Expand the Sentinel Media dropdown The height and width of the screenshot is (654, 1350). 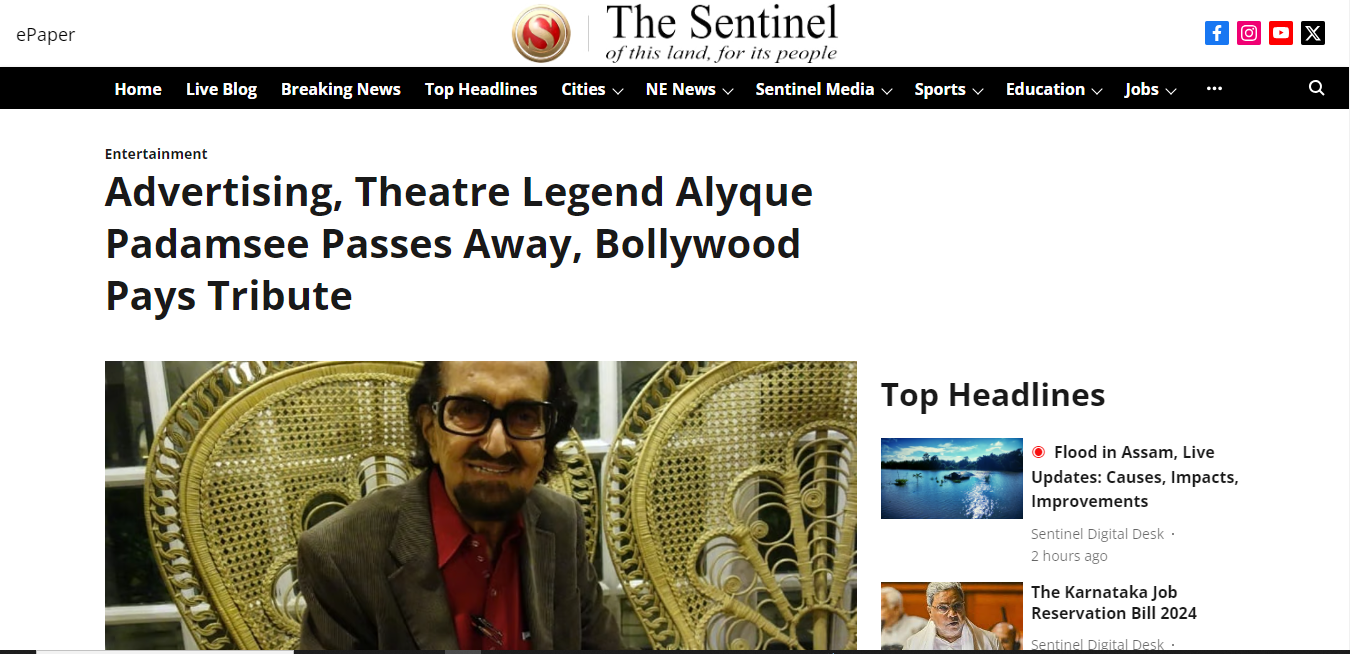823,89
